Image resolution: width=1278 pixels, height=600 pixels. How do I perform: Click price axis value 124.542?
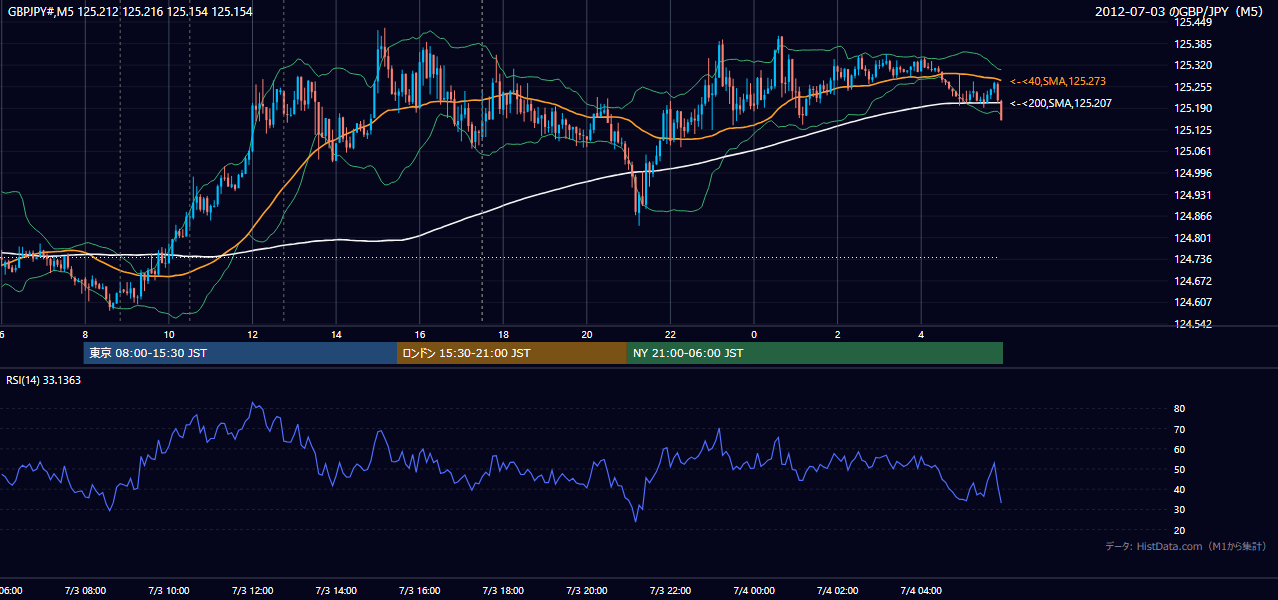1193,324
